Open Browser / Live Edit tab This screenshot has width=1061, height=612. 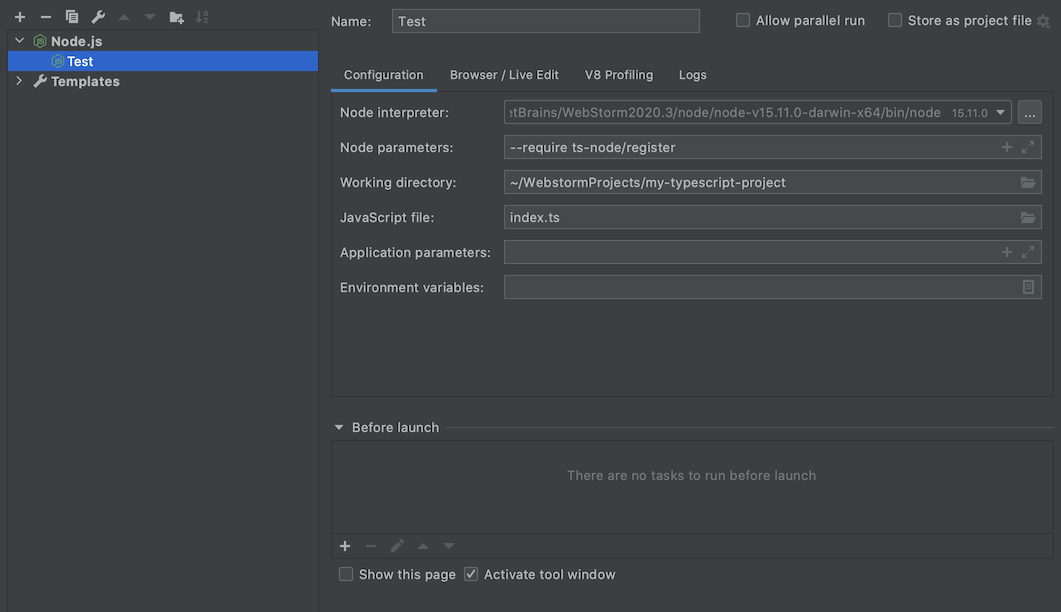[x=504, y=75]
